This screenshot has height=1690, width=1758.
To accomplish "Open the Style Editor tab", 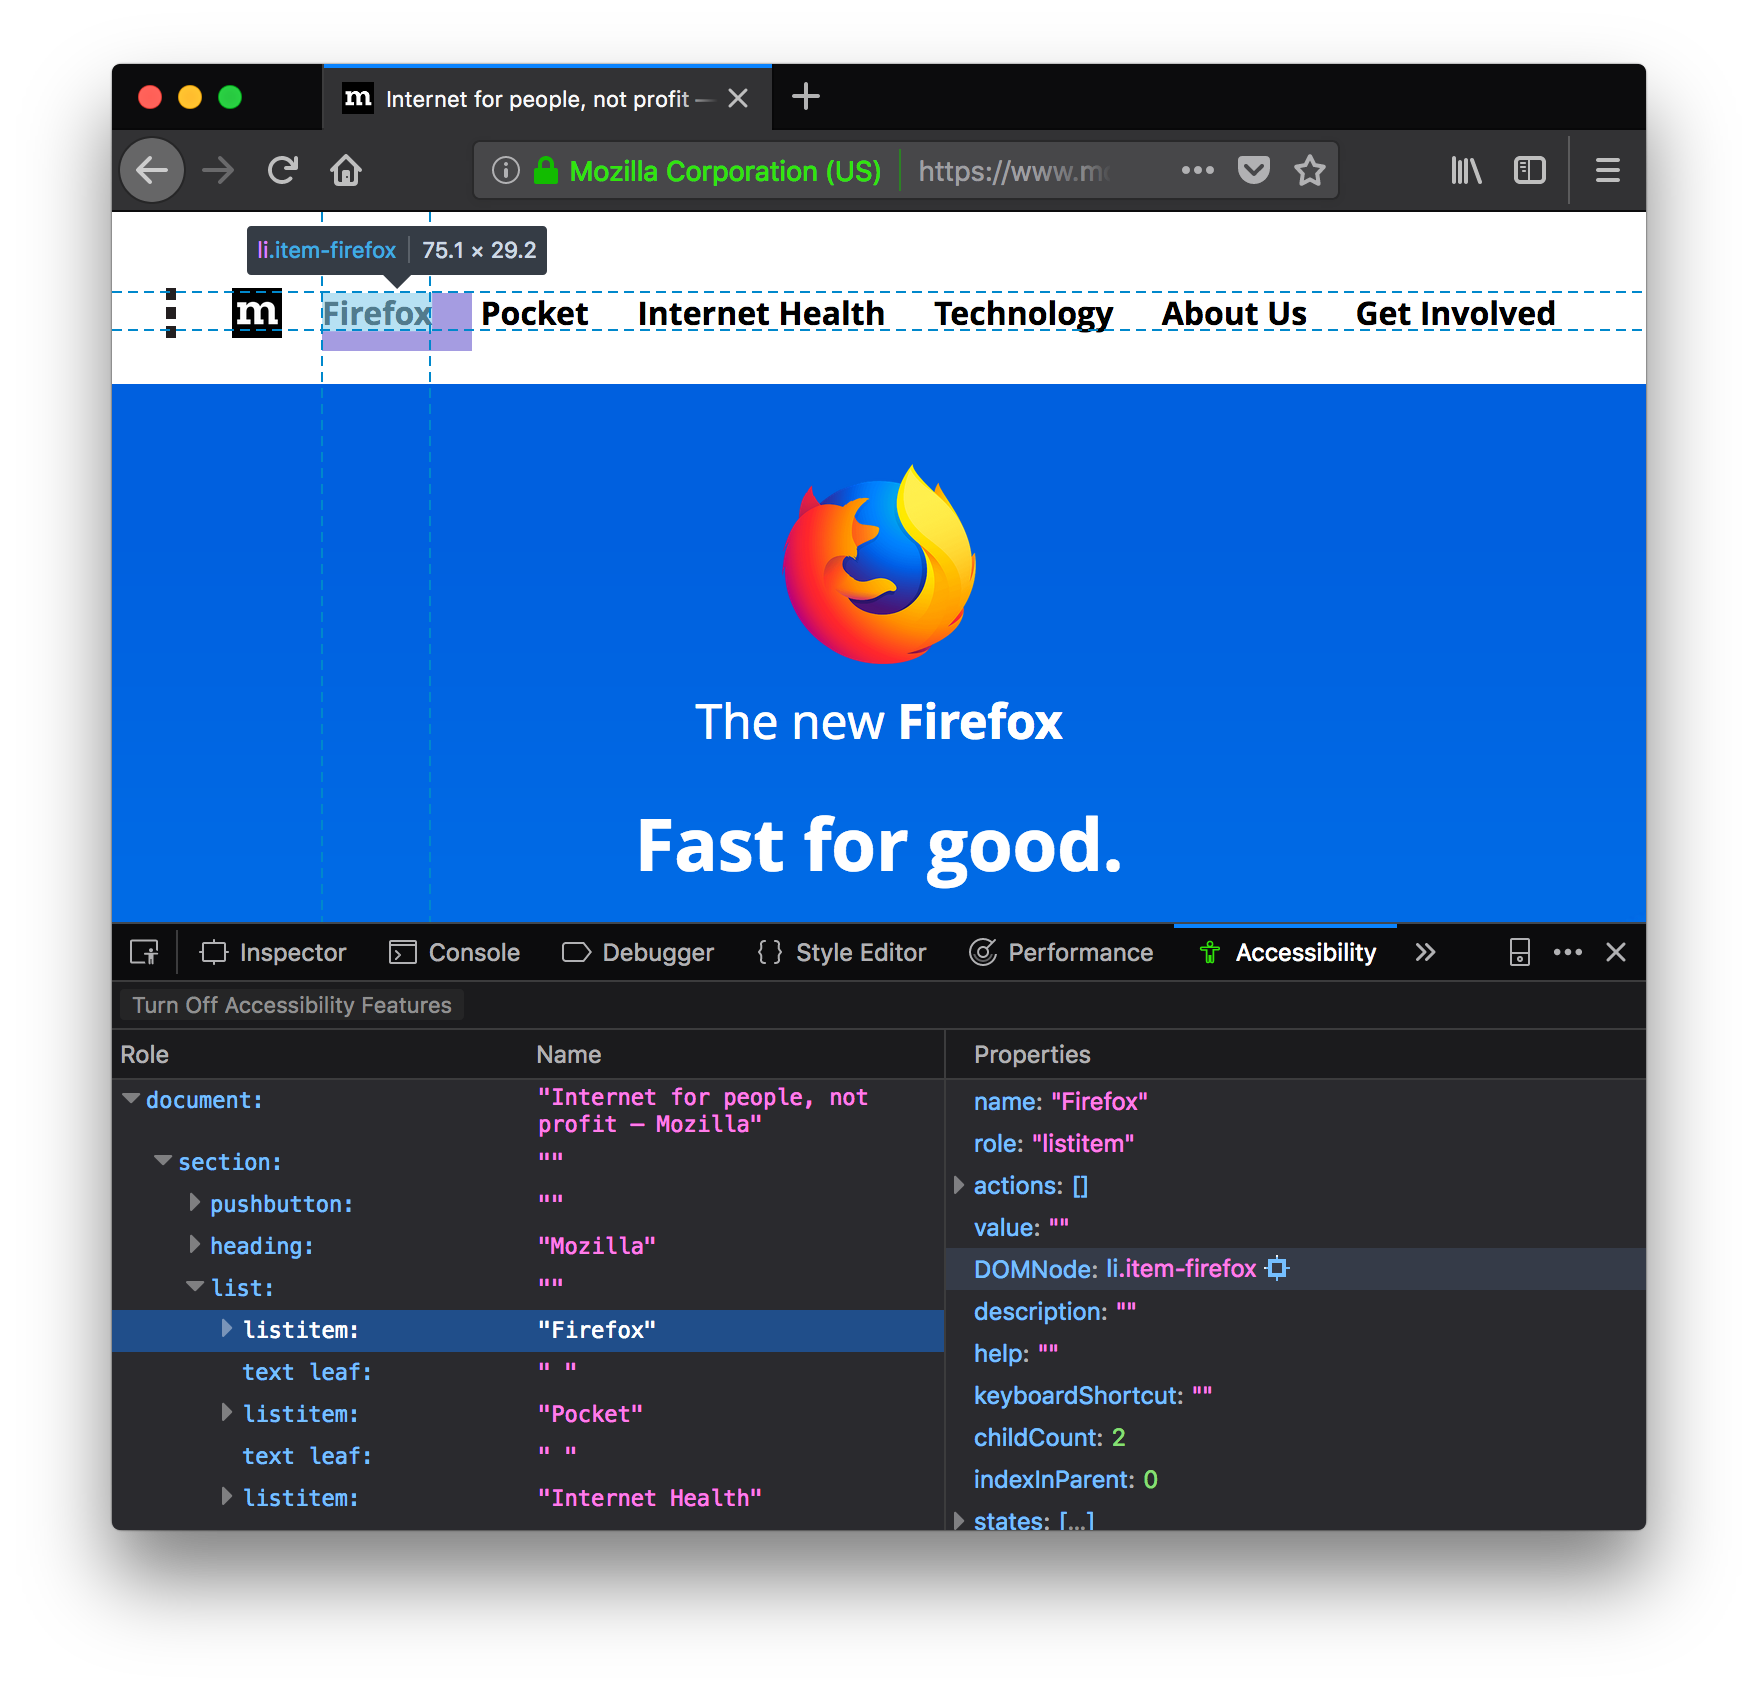I will [x=842, y=952].
